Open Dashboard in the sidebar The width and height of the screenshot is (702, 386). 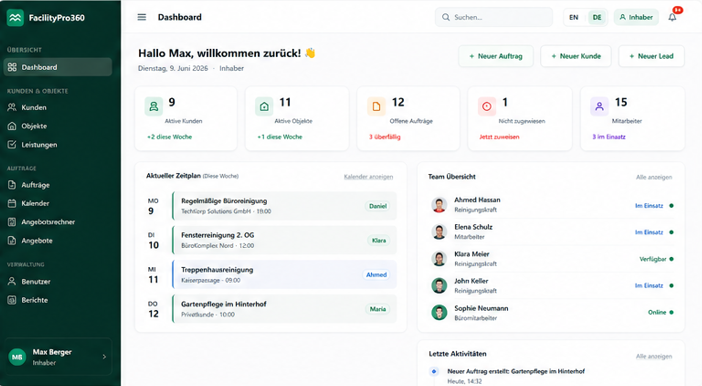pyautogui.click(x=58, y=67)
